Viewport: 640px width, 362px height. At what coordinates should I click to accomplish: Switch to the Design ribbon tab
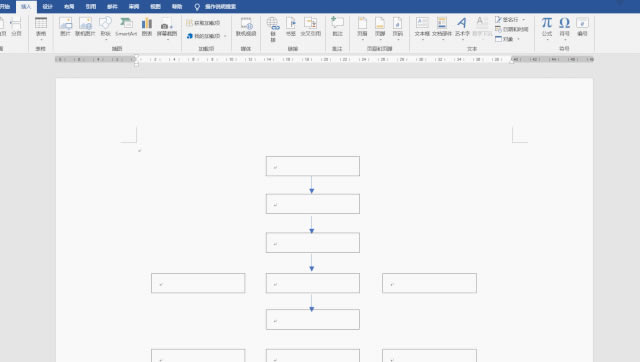click(47, 7)
